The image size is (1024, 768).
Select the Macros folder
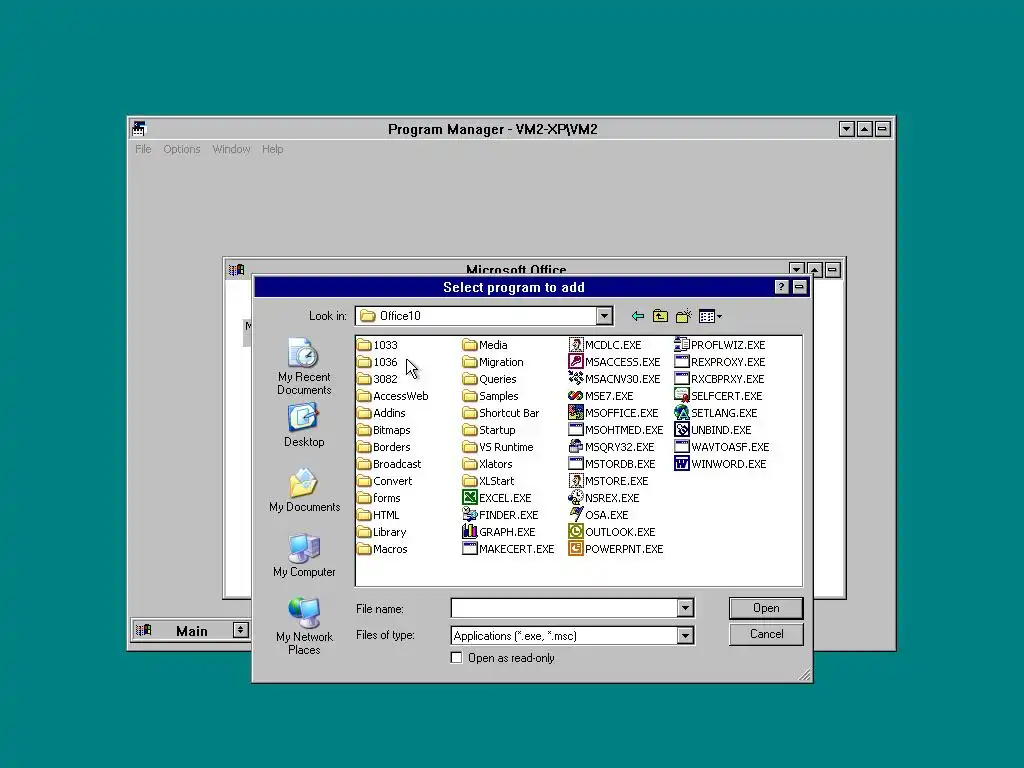pos(383,549)
